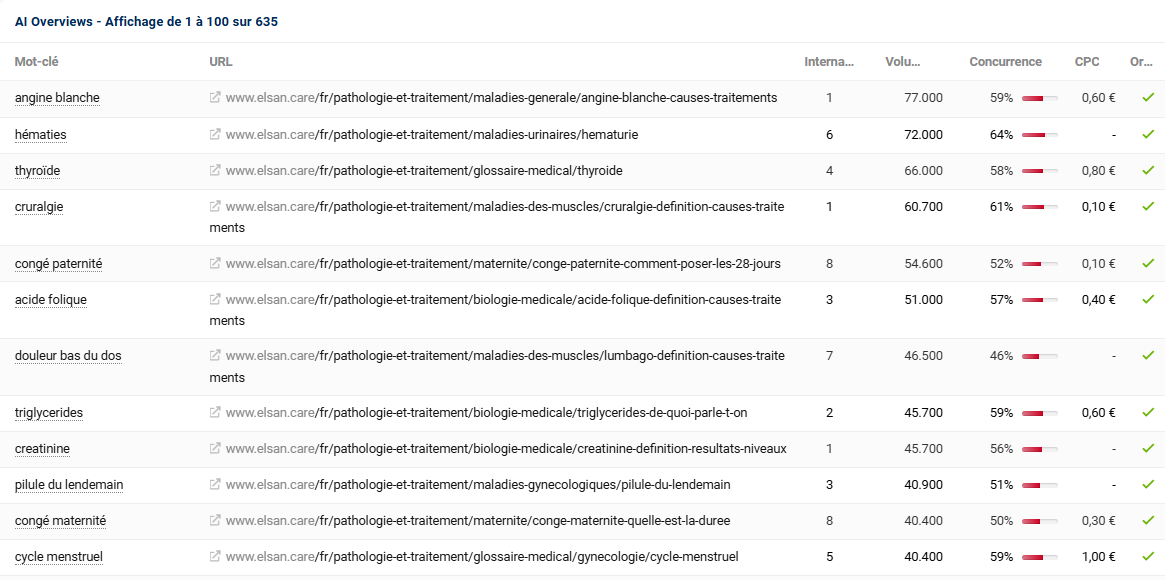Click green checkmark in douleur bas du dos row
The height and width of the screenshot is (580, 1165).
[x=1148, y=356]
